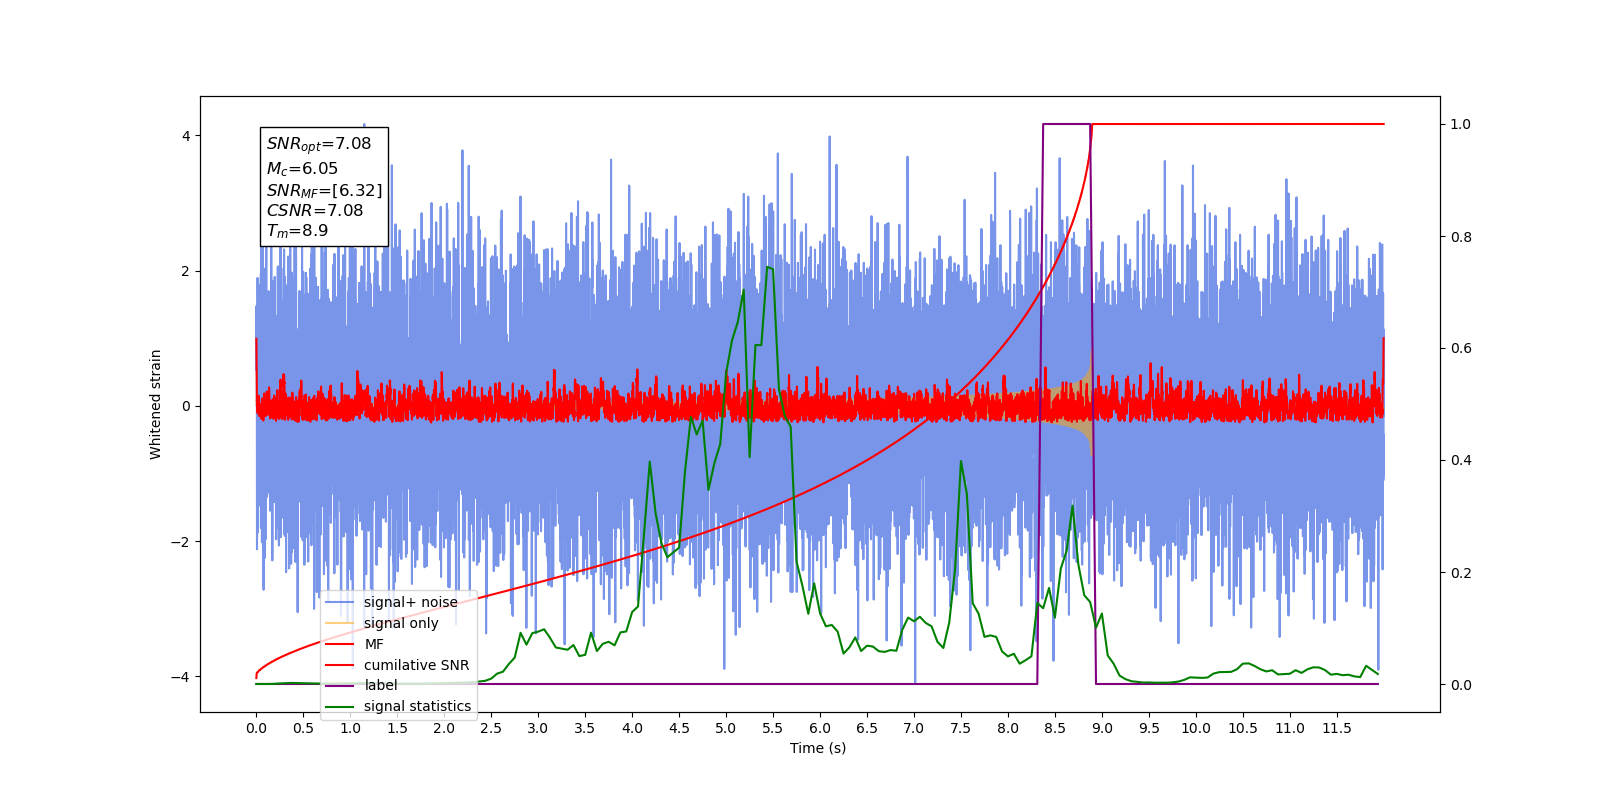Click the x-axis tick label 4.5
The width and height of the screenshot is (1600, 800).
(x=679, y=728)
